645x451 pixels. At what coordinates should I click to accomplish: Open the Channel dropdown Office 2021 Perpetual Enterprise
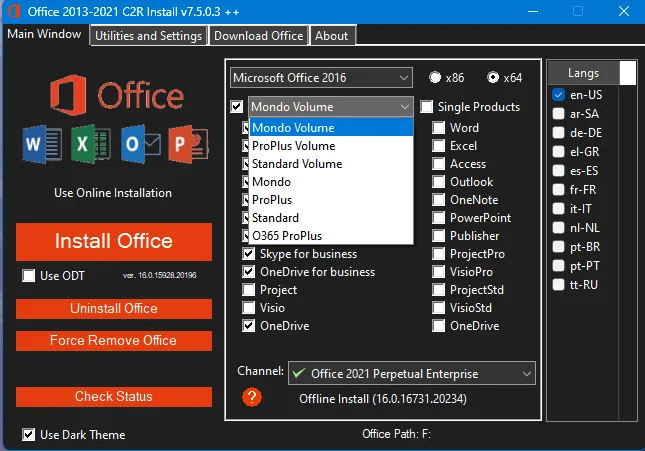tap(412, 373)
